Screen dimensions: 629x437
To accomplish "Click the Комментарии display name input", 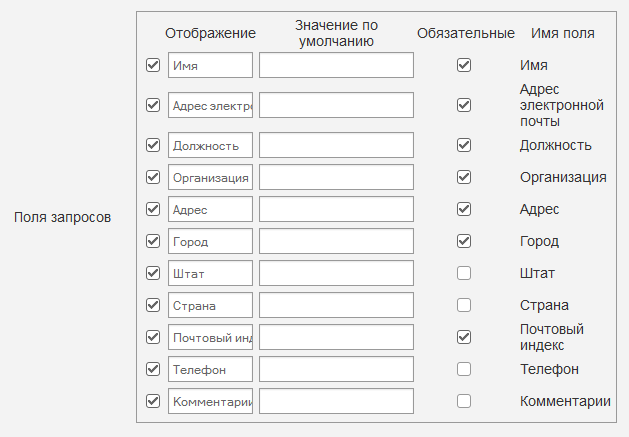I will (210, 401).
